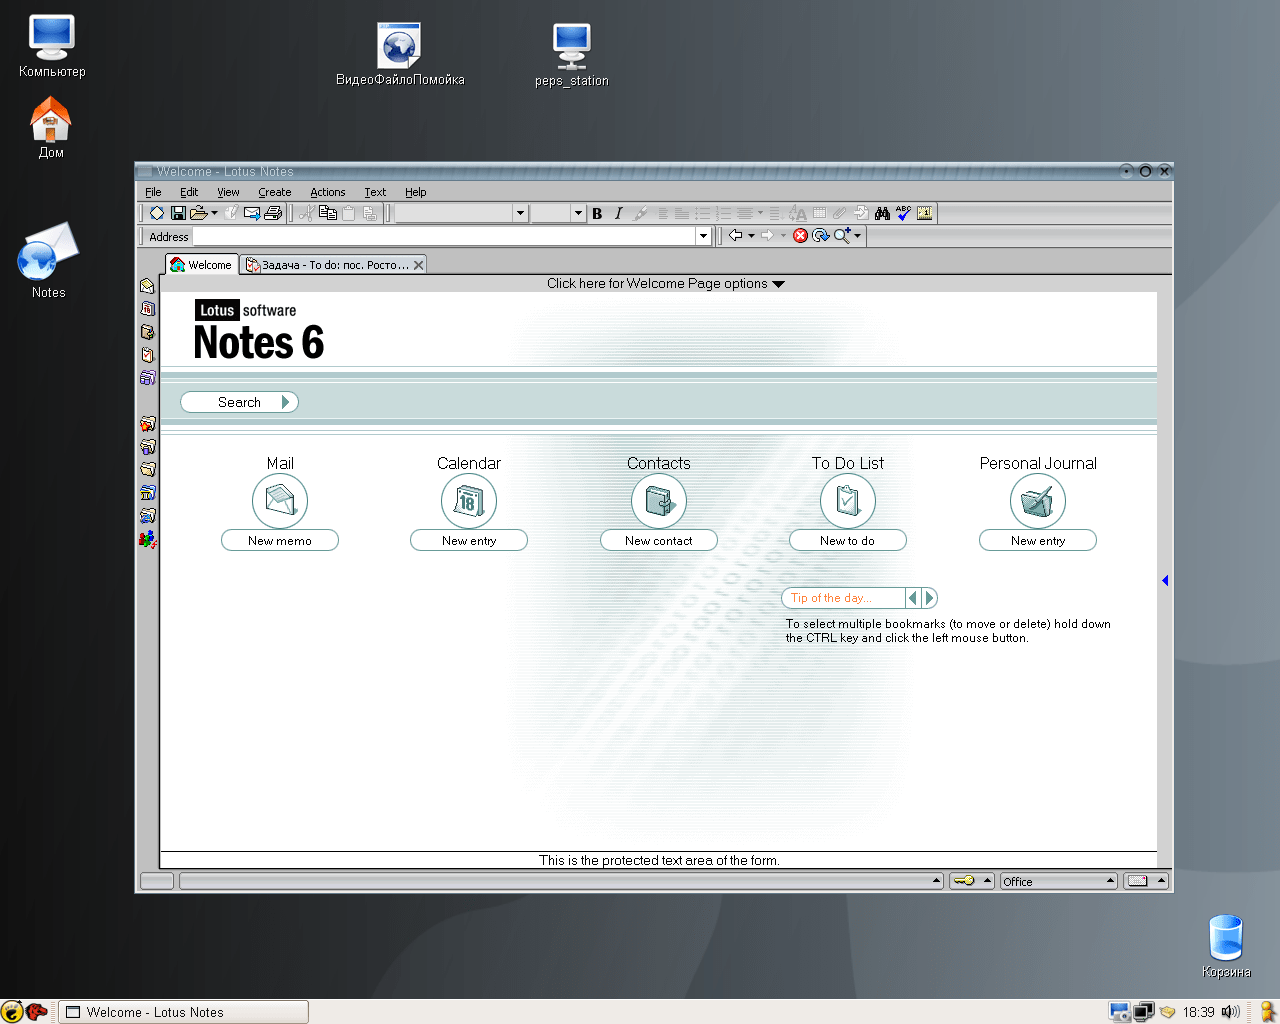The height and width of the screenshot is (1024, 1280).
Task: Open the To Do bookmark in the sidebar
Action: tap(148, 355)
